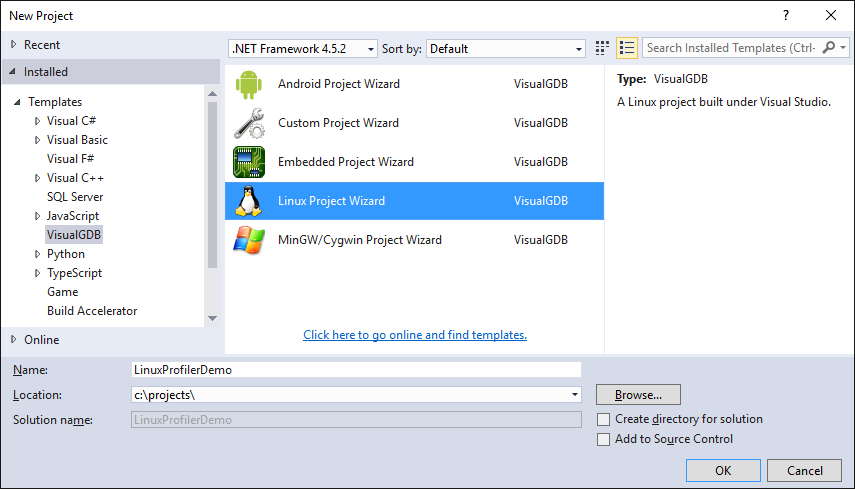Click the Custom Project wrench icon
This screenshot has width=855, height=489.
coord(249,123)
